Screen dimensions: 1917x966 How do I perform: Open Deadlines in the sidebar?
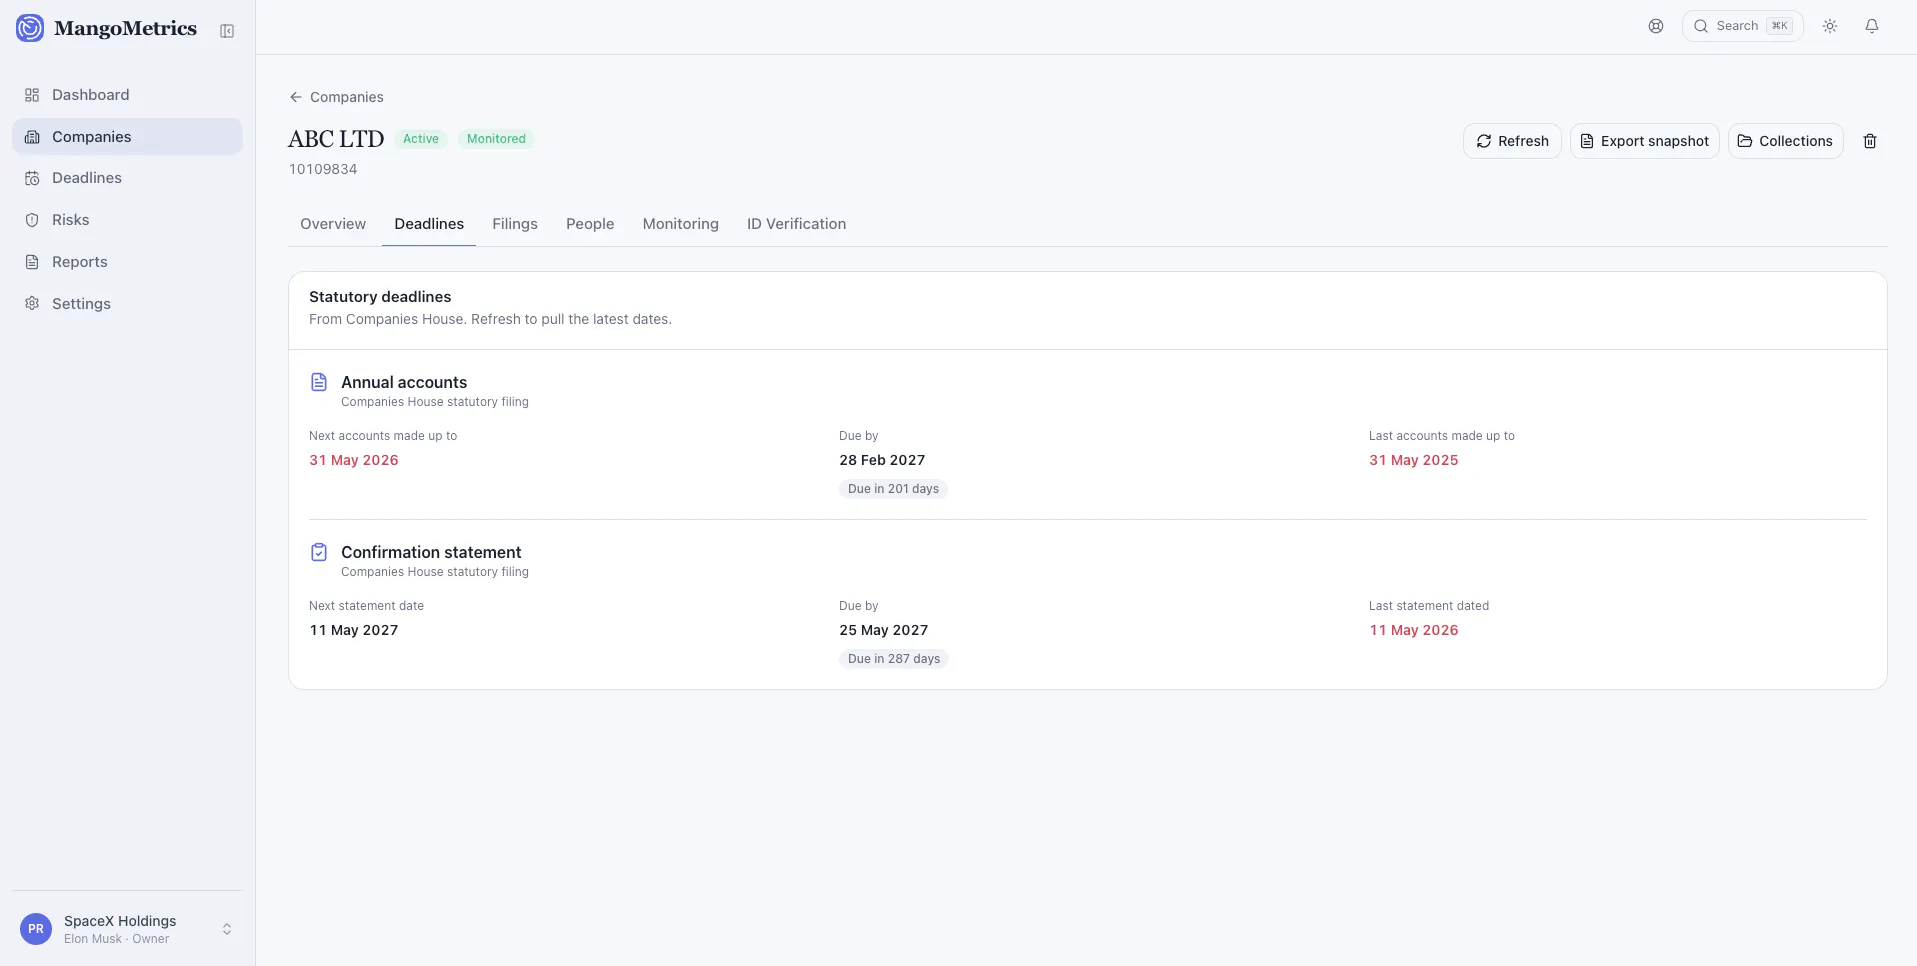127,178
